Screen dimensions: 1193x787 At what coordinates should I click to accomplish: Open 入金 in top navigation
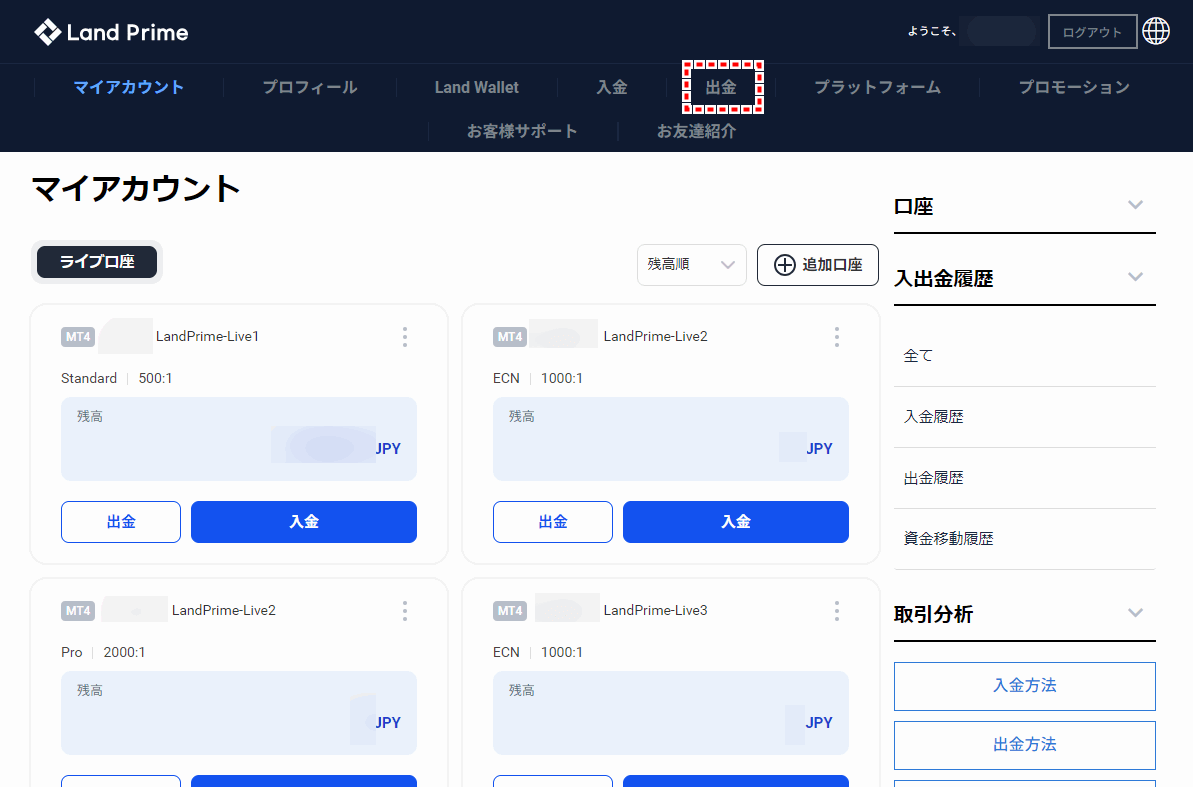[x=612, y=88]
